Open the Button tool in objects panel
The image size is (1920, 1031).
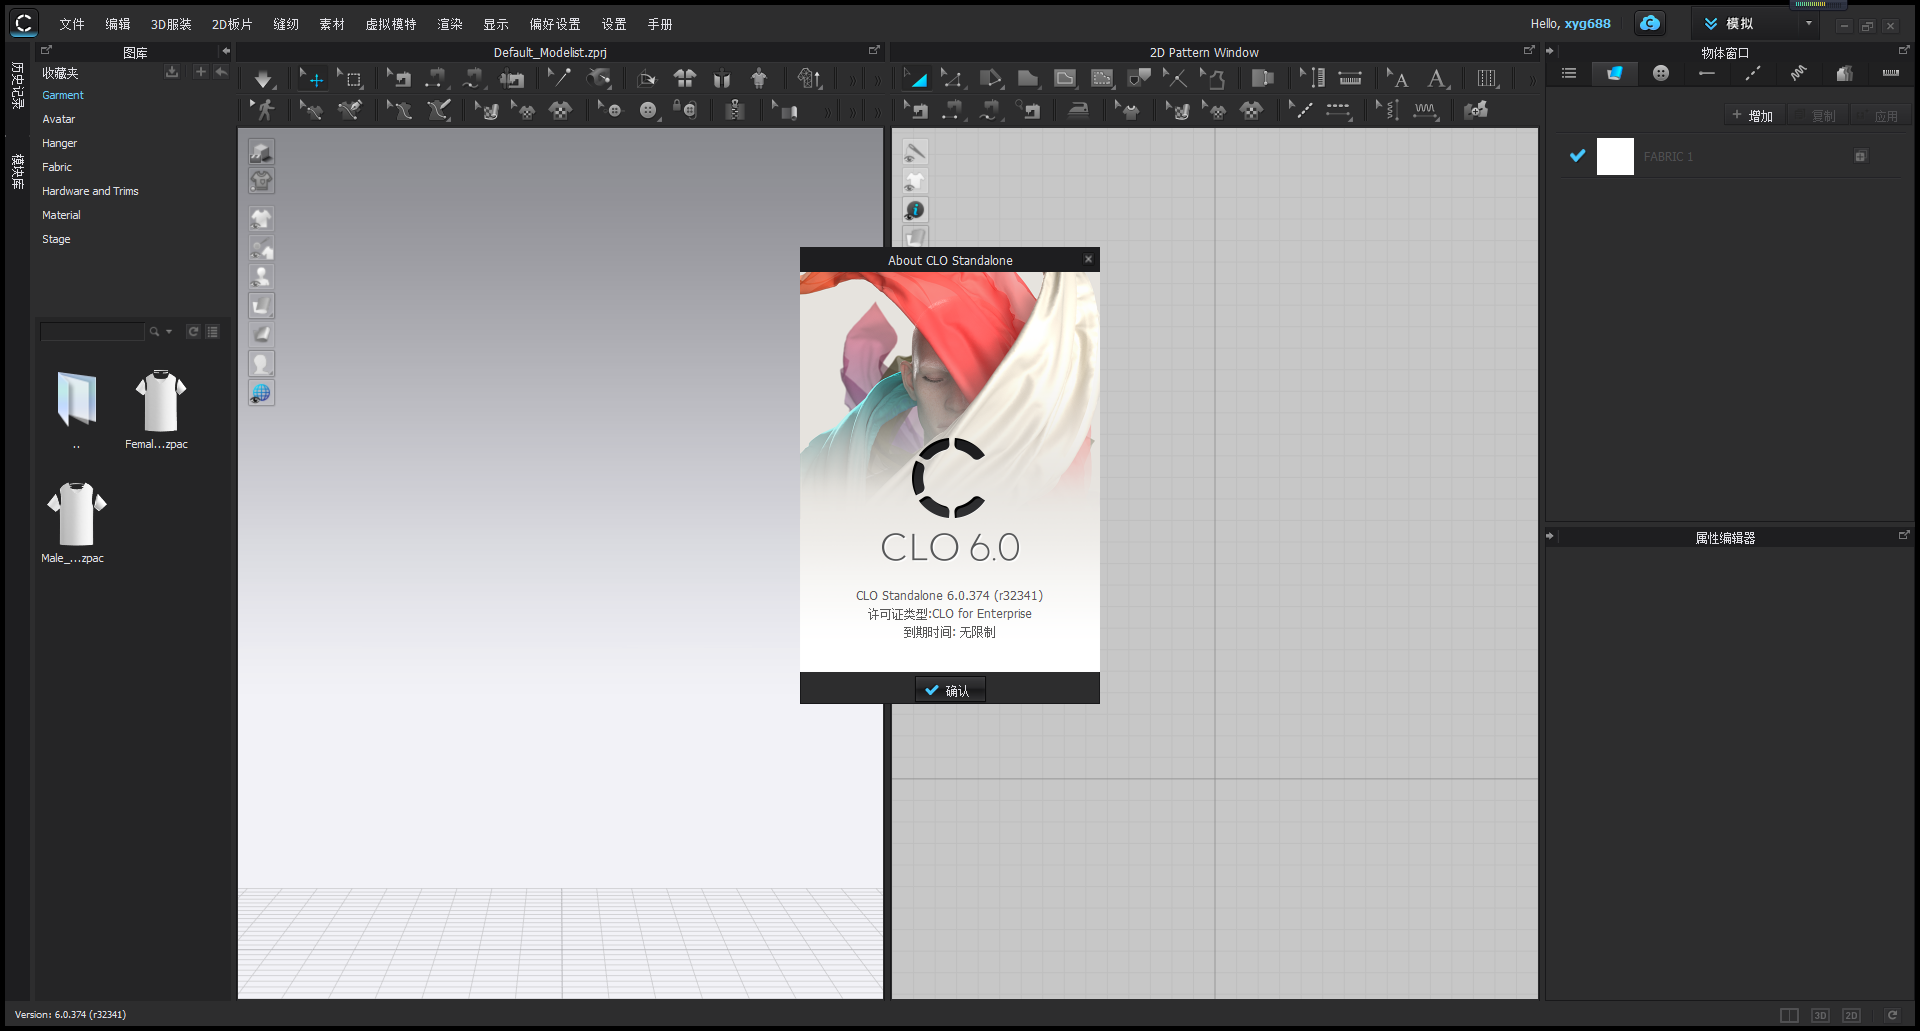pos(1661,73)
